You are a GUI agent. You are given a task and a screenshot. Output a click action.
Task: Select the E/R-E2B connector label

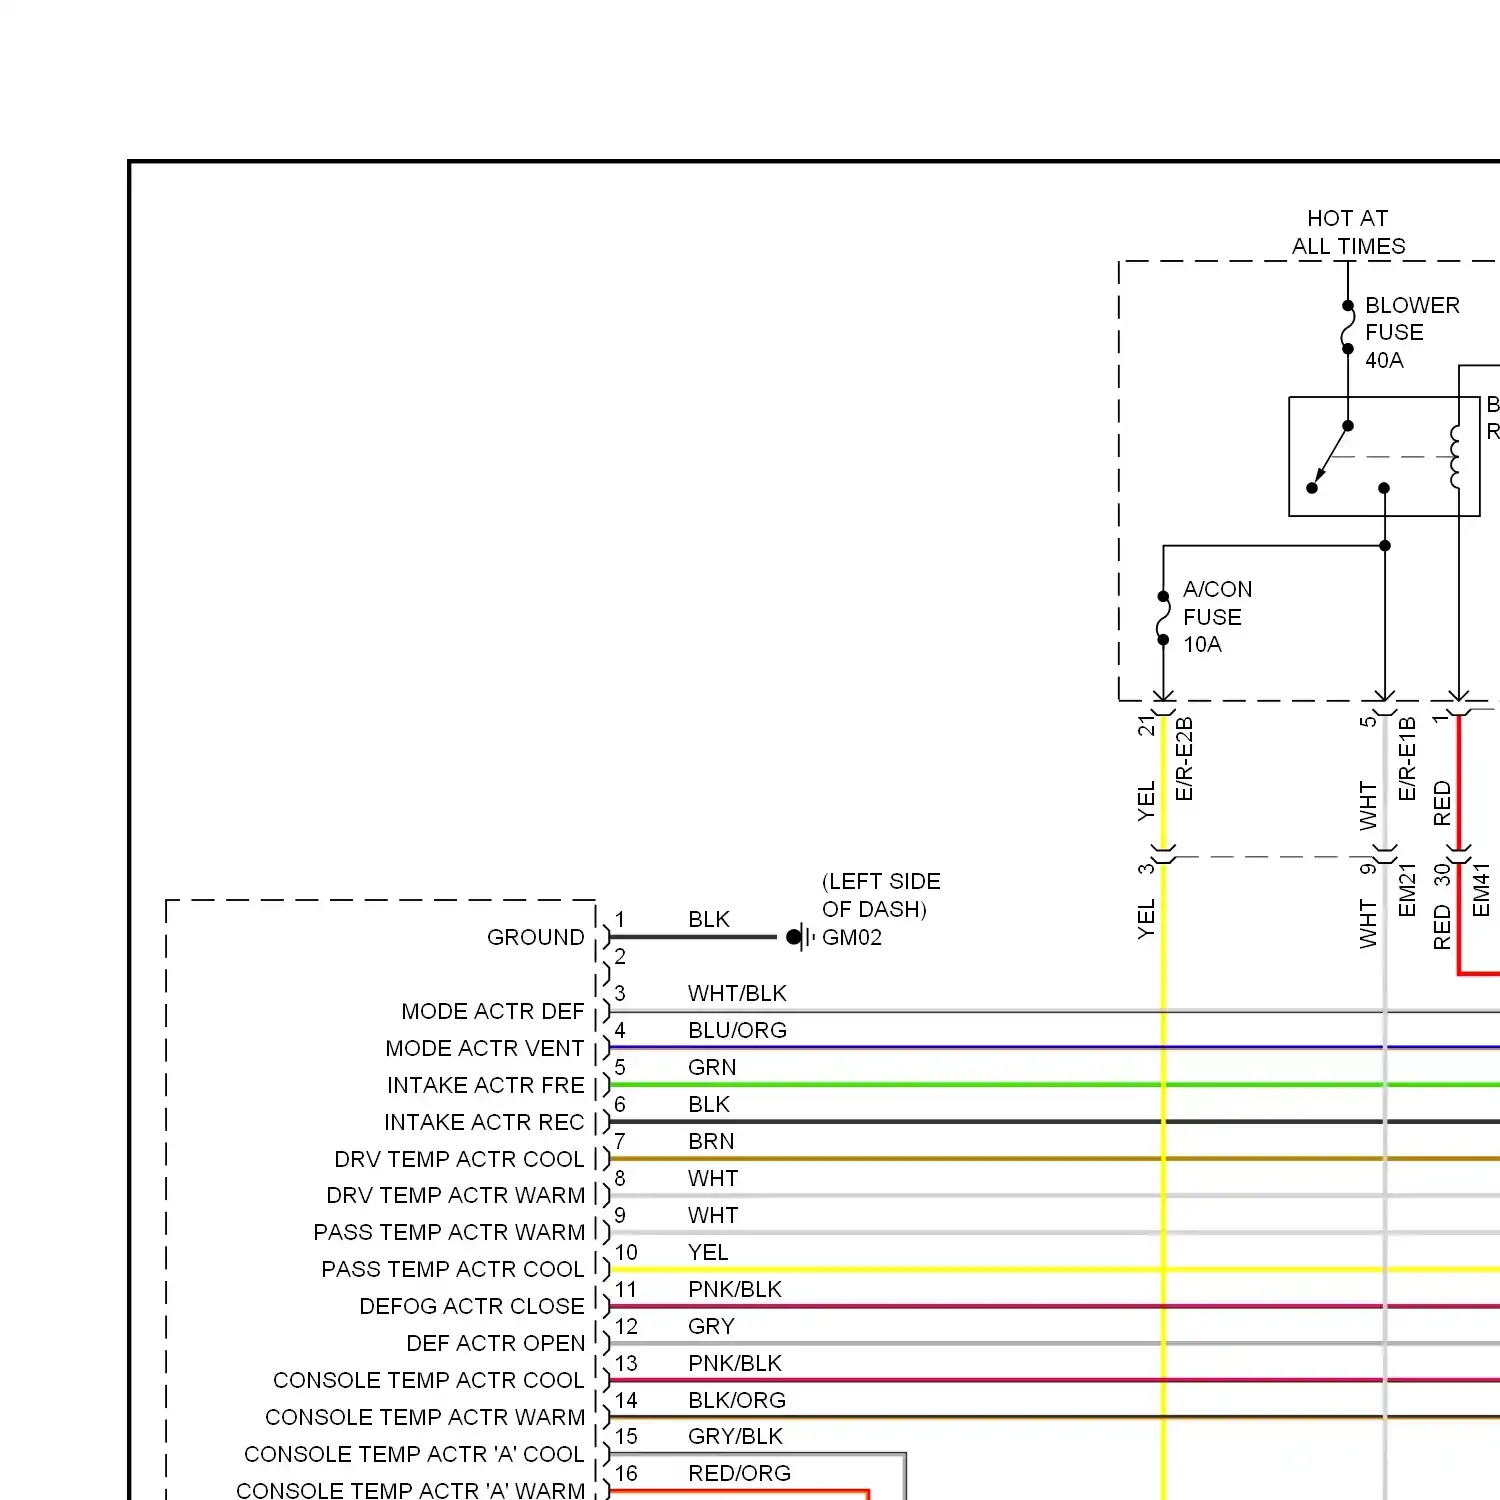click(x=1185, y=758)
